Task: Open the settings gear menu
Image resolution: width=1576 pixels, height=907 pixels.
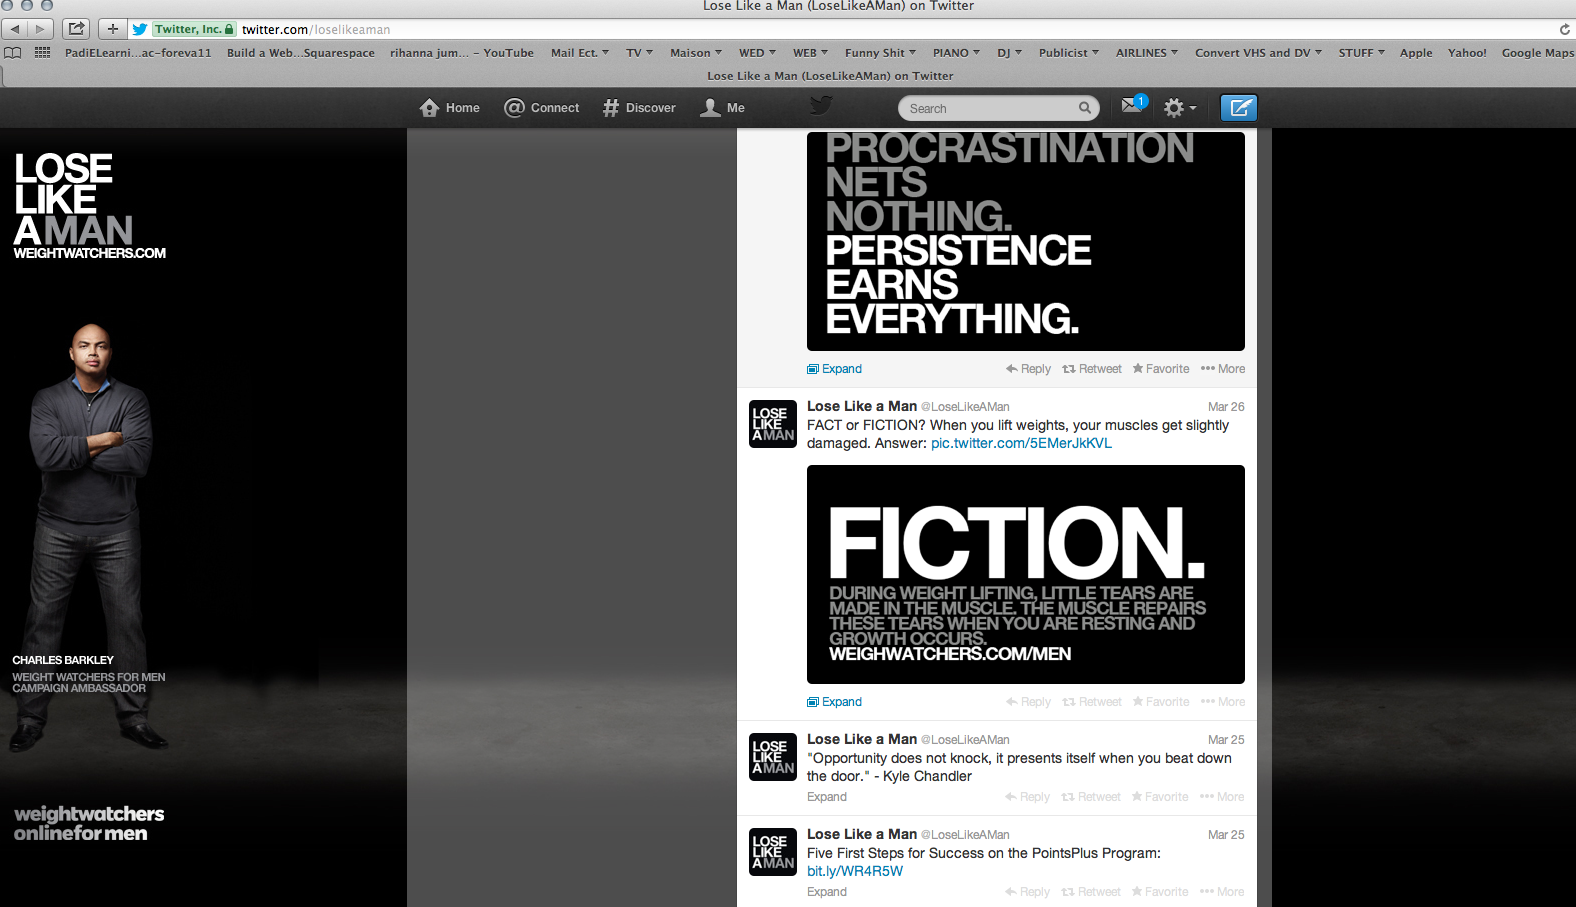Action: click(1180, 107)
